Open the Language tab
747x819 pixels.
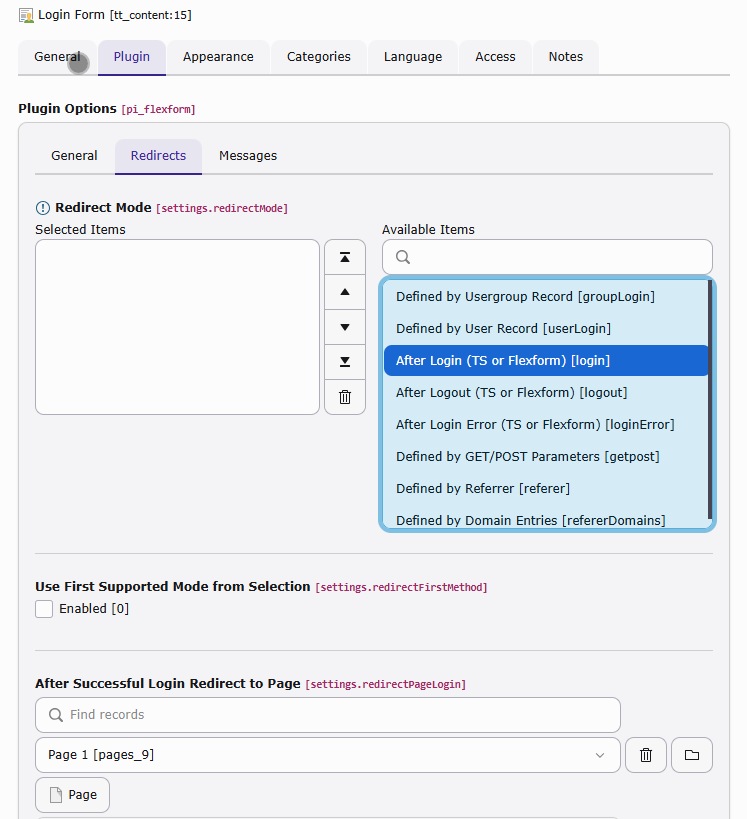pyautogui.click(x=413, y=57)
